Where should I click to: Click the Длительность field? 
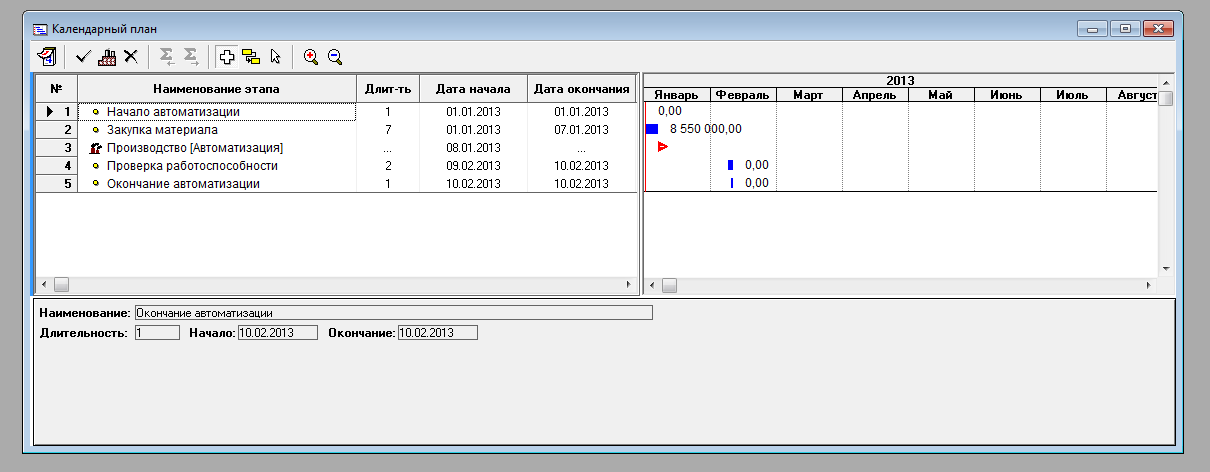[x=157, y=332]
